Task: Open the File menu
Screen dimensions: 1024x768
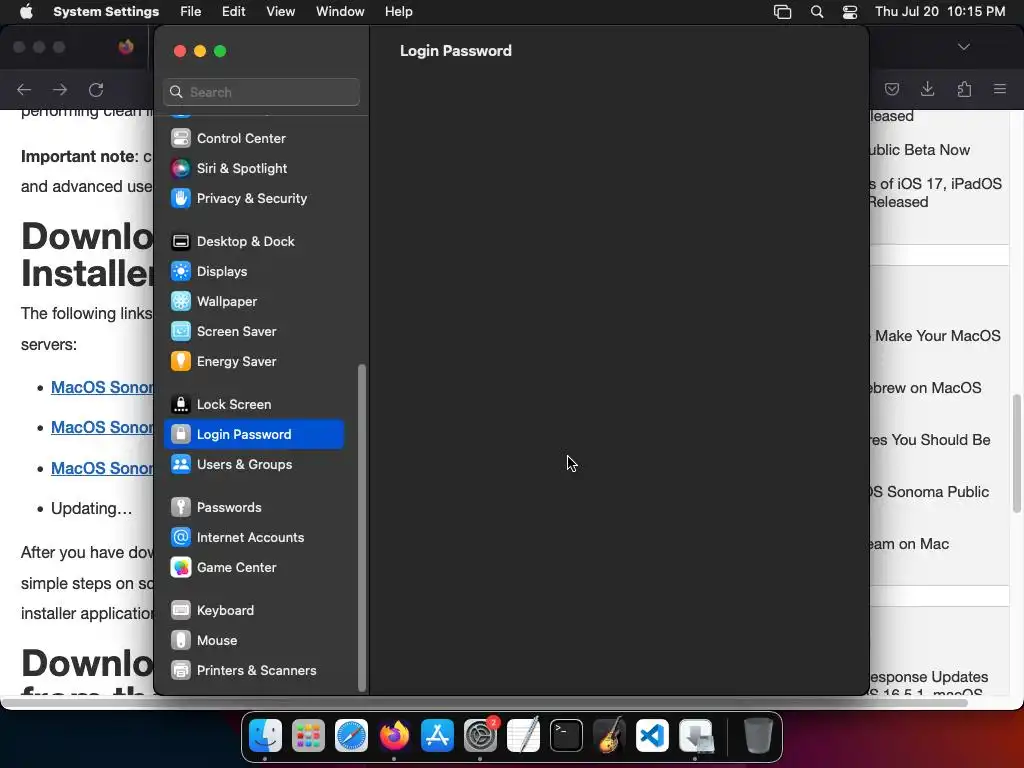Action: (x=191, y=12)
